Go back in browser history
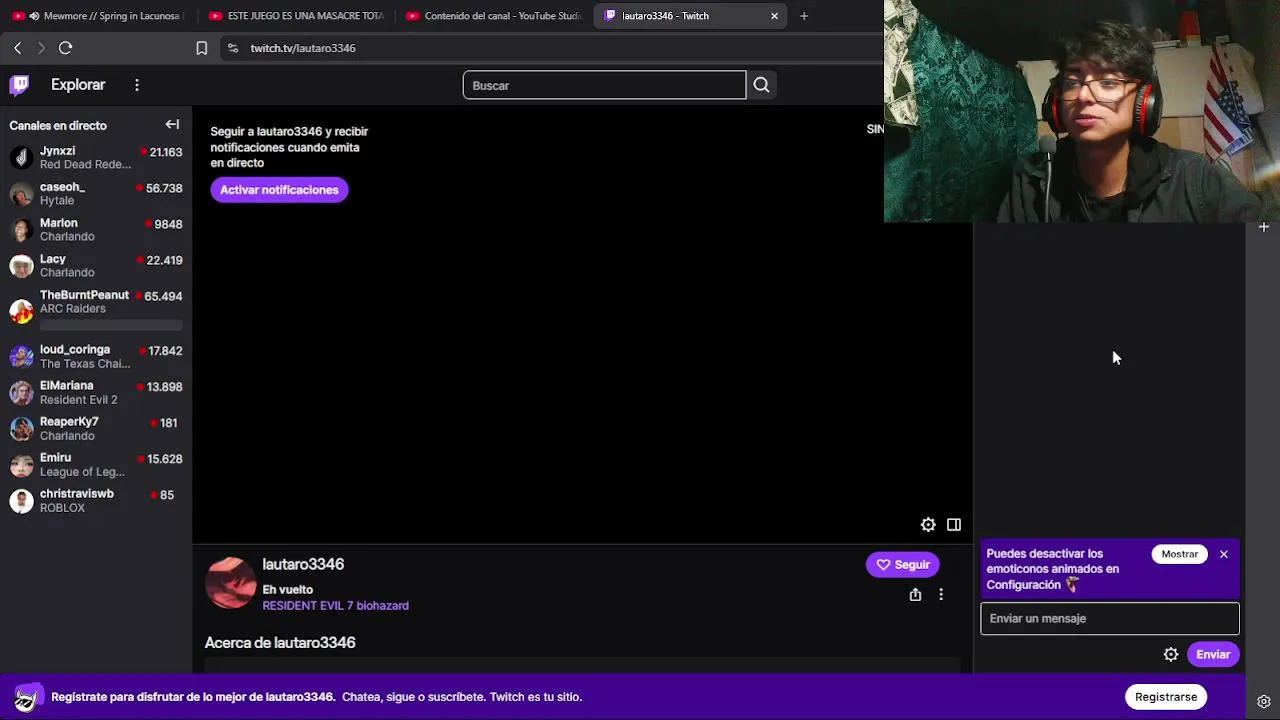1280x720 pixels. coord(17,48)
